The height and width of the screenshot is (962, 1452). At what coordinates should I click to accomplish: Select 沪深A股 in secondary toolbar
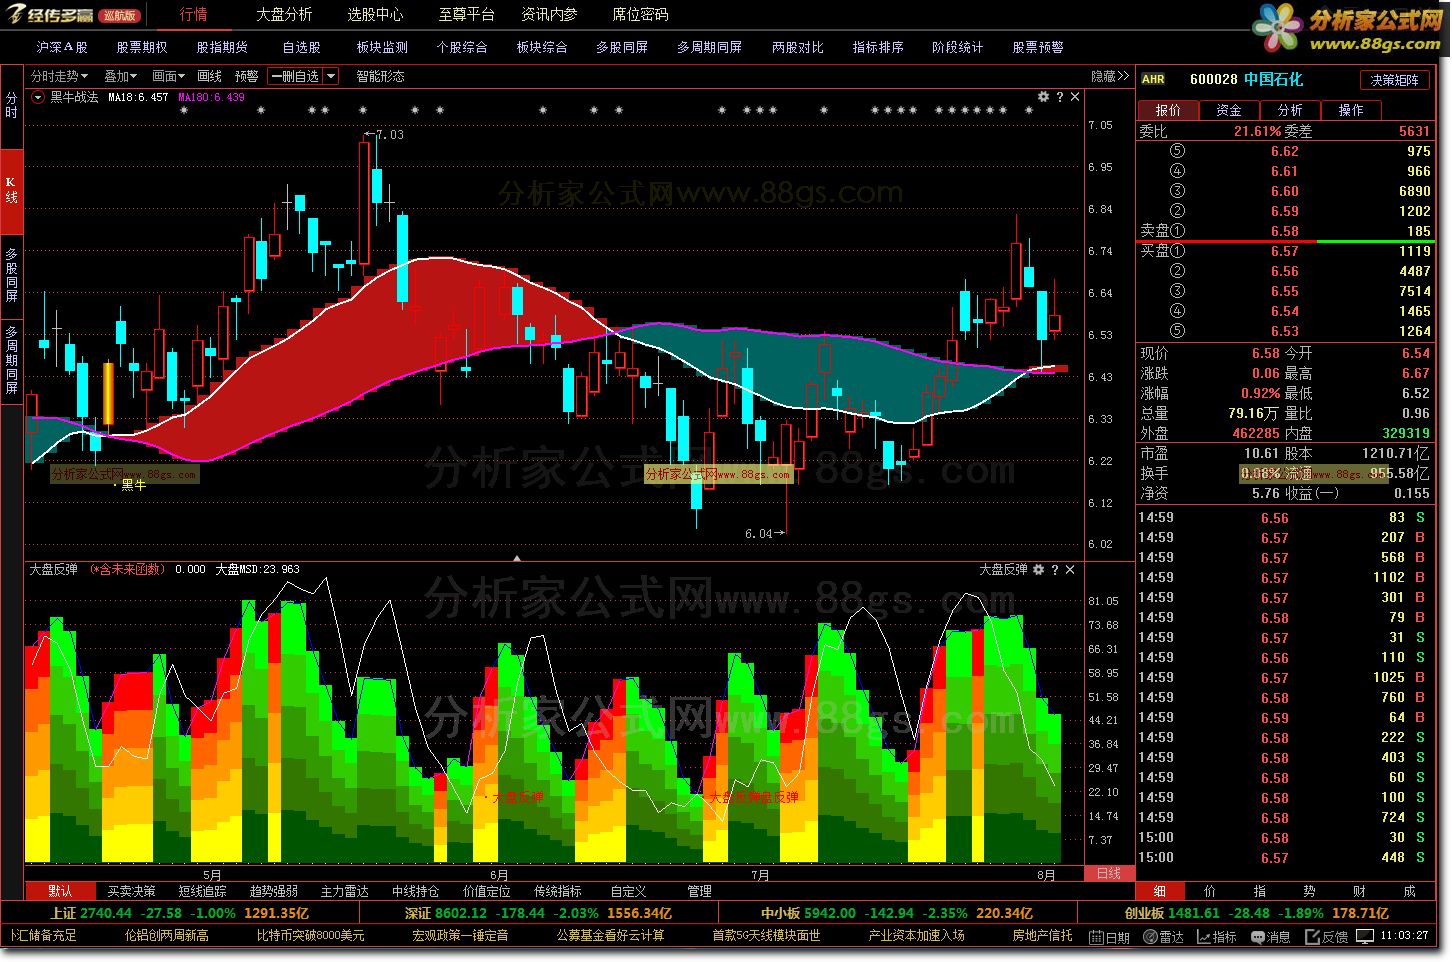pyautogui.click(x=62, y=47)
